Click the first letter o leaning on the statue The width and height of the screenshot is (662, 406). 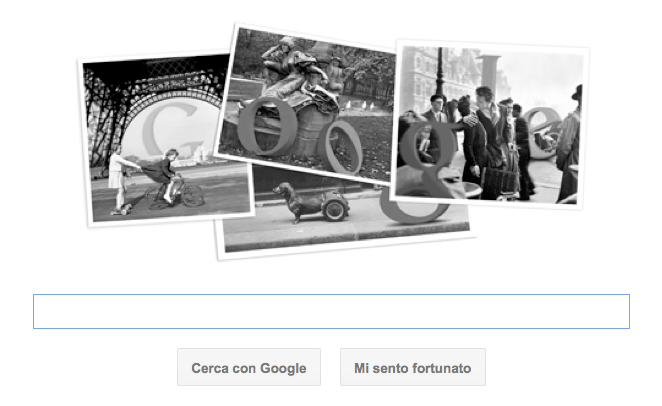tap(265, 125)
